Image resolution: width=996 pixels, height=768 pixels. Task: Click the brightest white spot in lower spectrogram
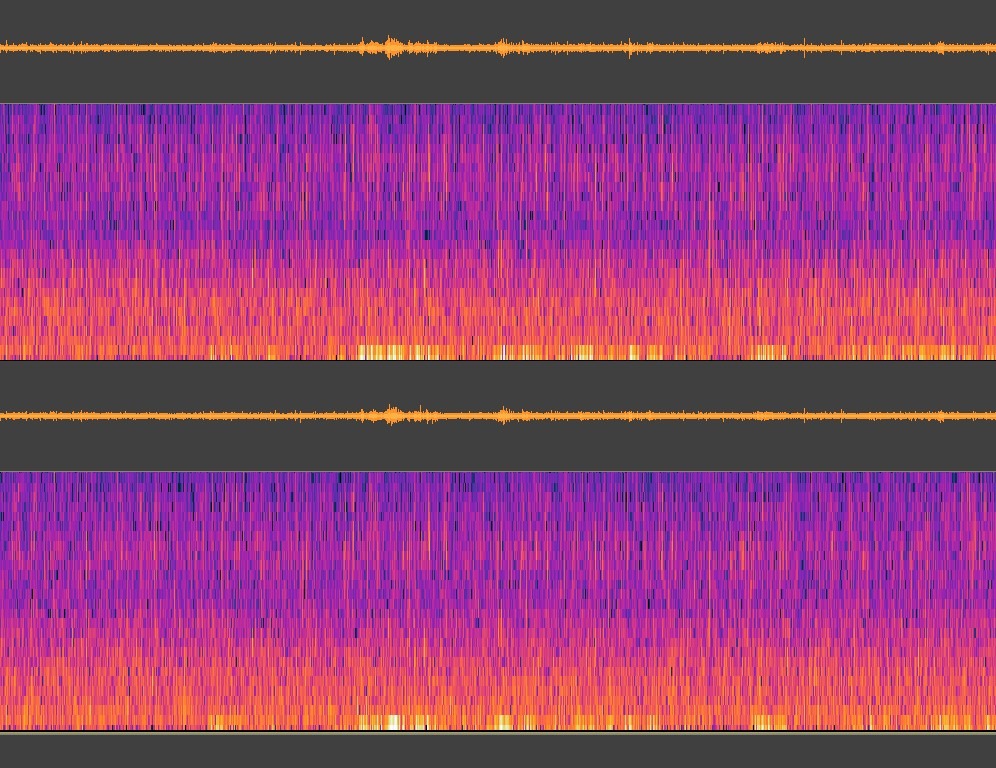393,722
